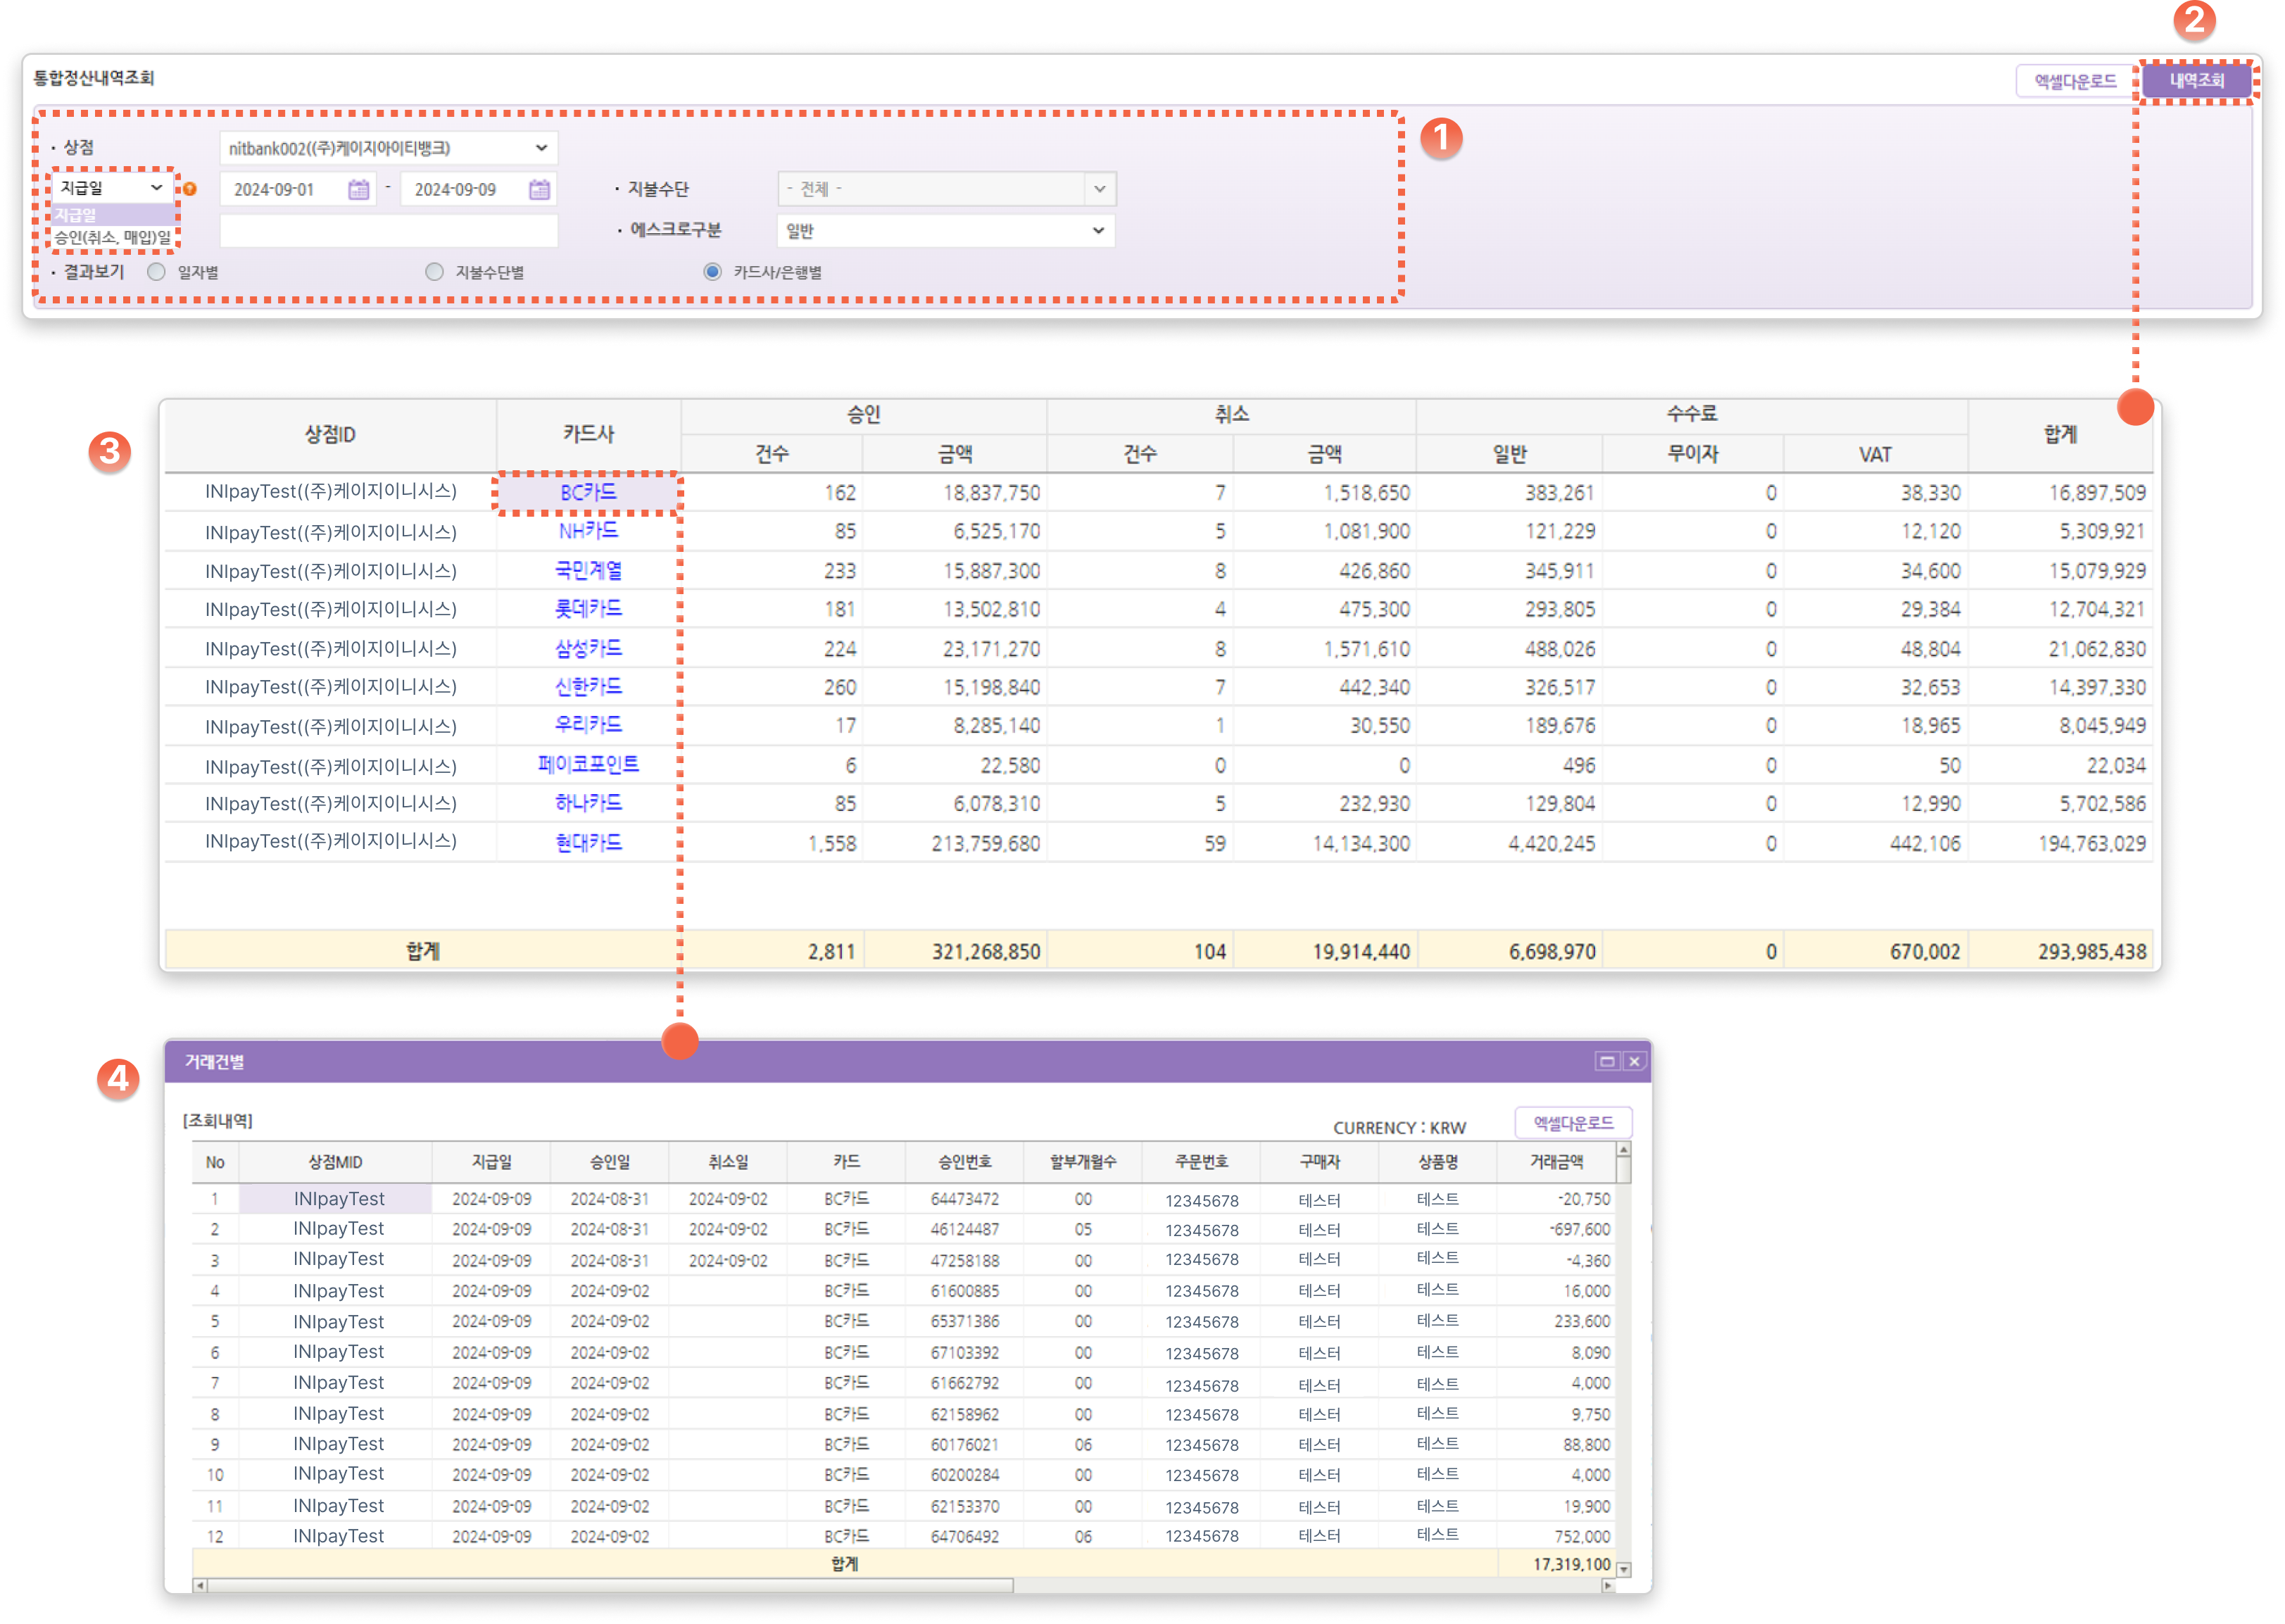Select the 일자별 result view radio
Screen dimensions: 2285x1624
pyautogui.click(x=156, y=272)
